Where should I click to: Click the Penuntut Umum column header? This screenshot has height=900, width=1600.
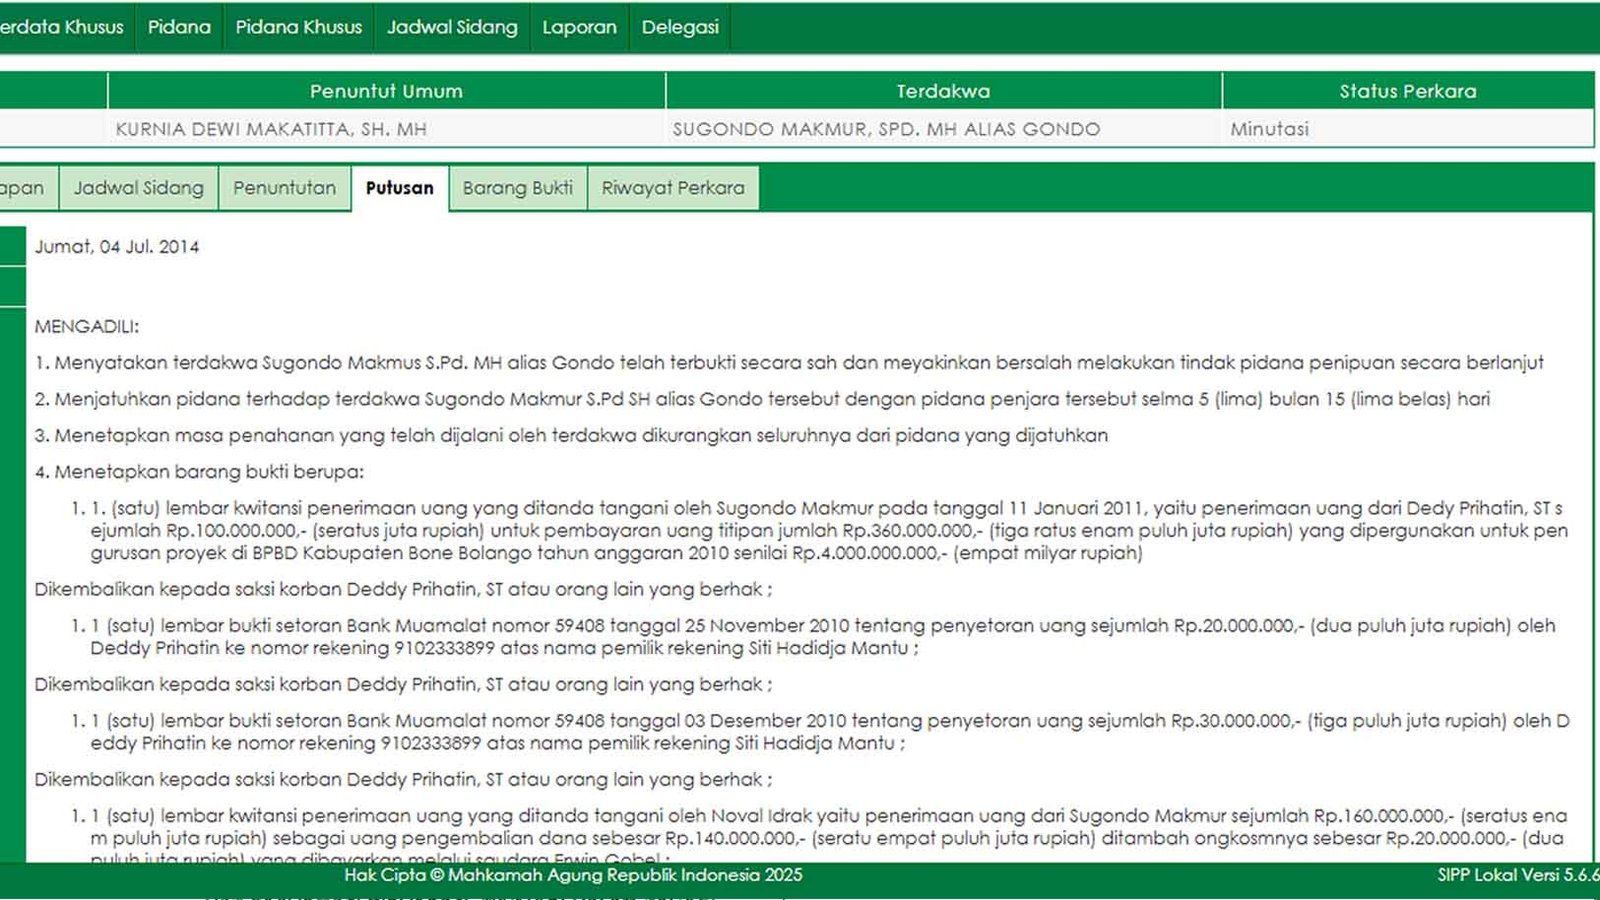386,91
